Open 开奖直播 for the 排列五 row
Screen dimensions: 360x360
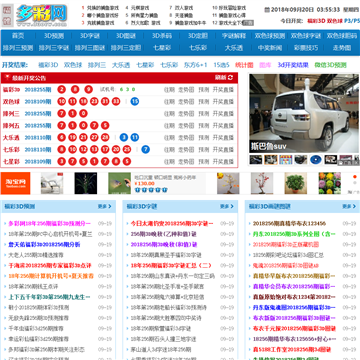click(223, 126)
